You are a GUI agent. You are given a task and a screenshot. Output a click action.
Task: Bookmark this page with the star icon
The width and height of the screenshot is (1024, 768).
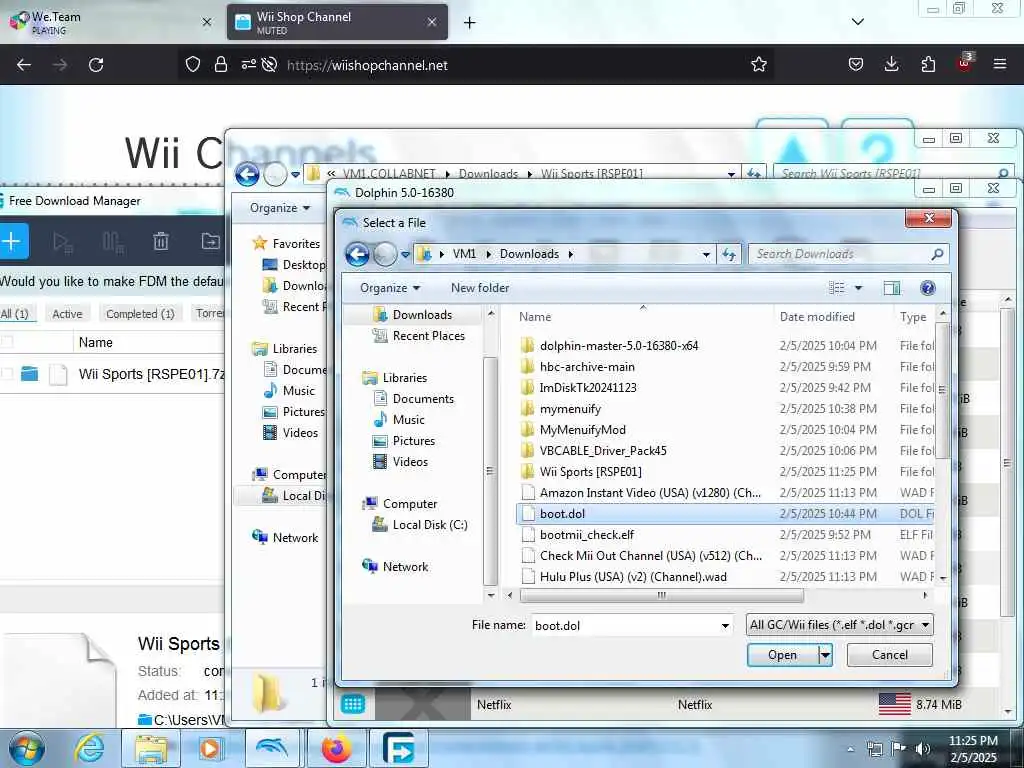pos(758,65)
